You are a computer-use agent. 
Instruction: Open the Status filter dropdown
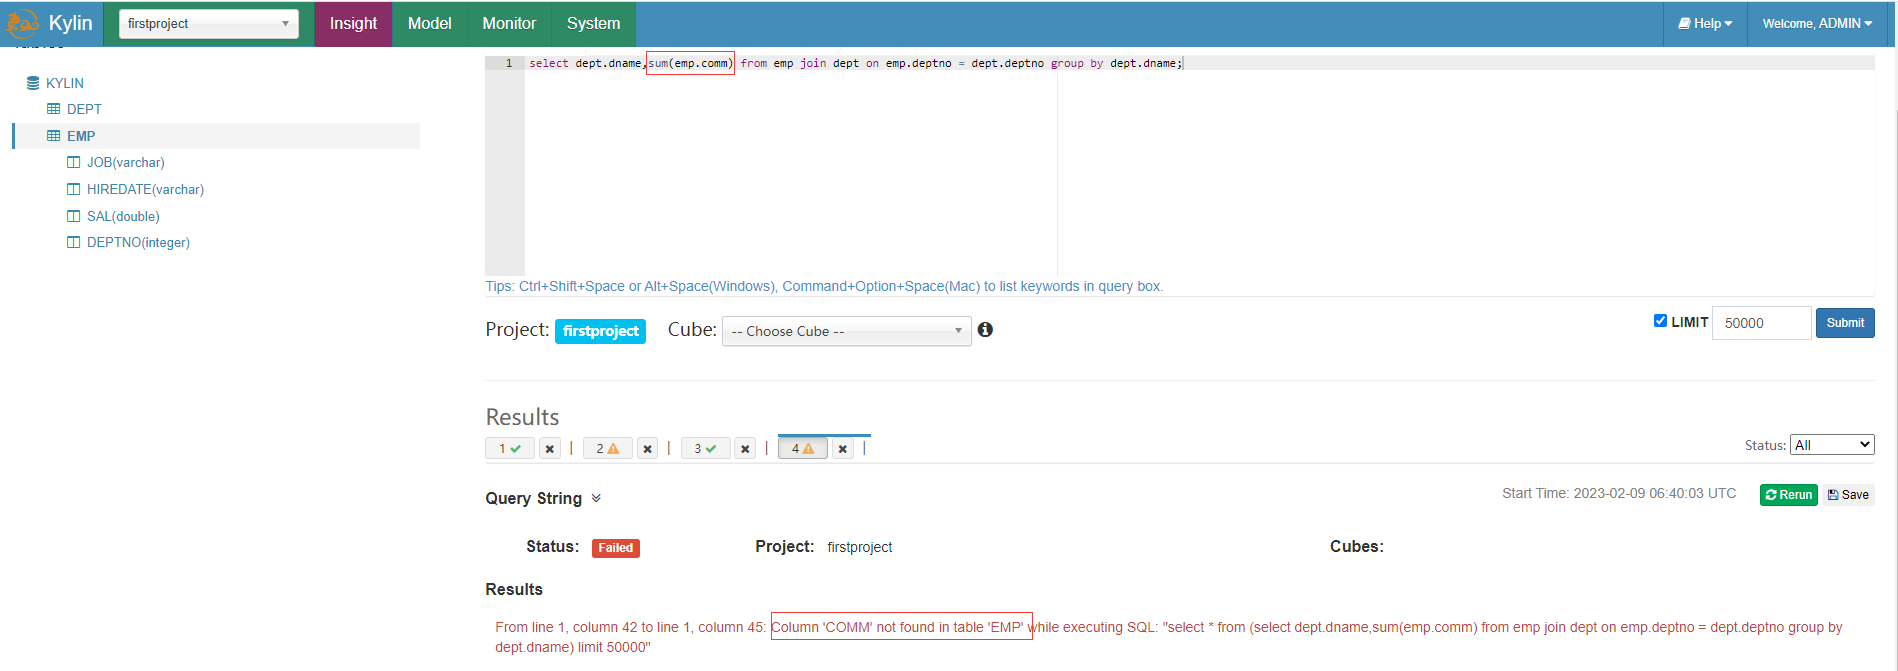1832,445
